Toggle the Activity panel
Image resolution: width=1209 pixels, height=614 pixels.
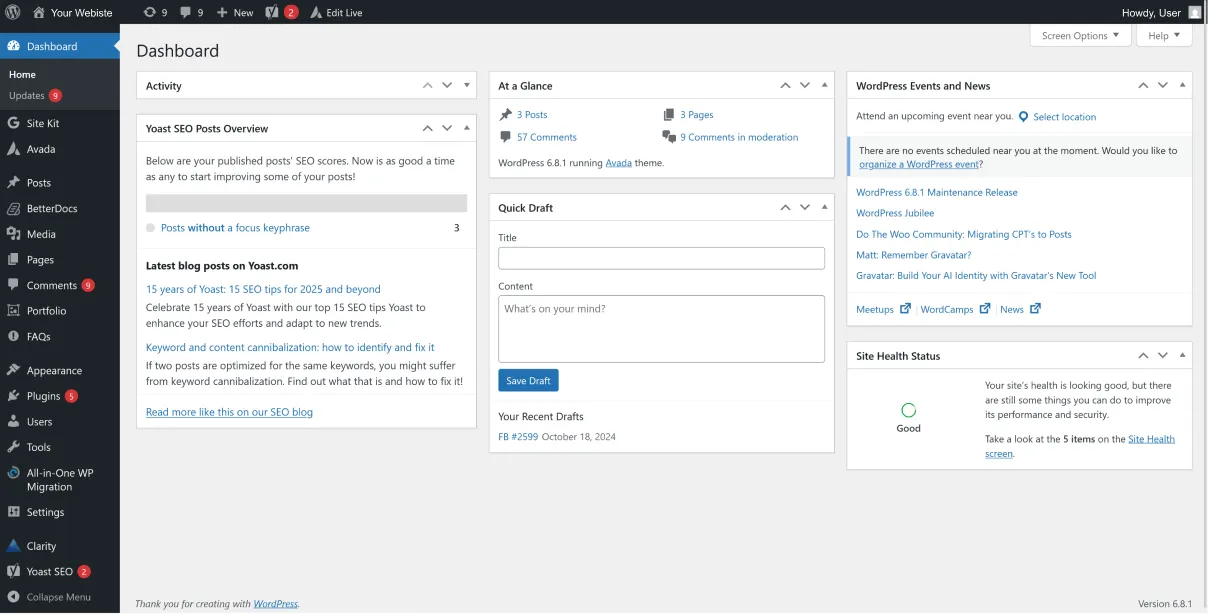click(466, 85)
